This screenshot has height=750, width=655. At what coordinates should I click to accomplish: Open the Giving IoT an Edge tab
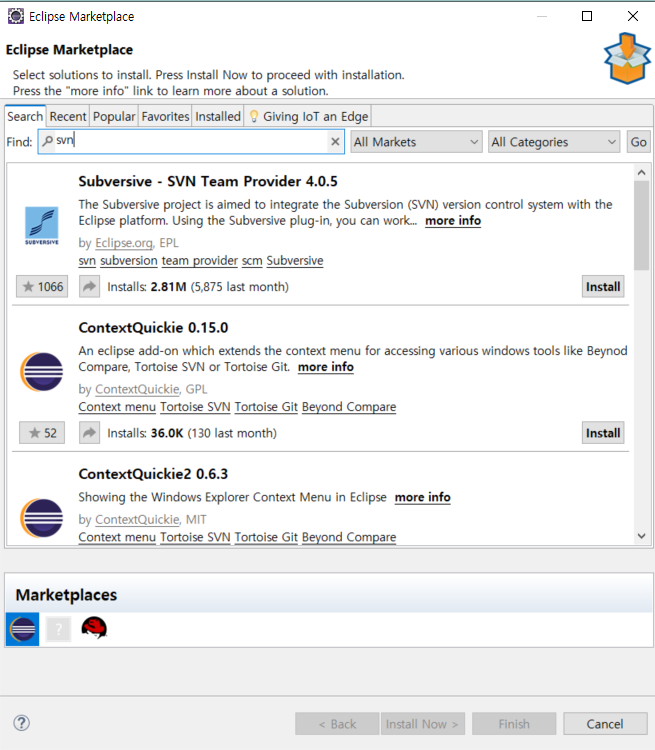[308, 116]
